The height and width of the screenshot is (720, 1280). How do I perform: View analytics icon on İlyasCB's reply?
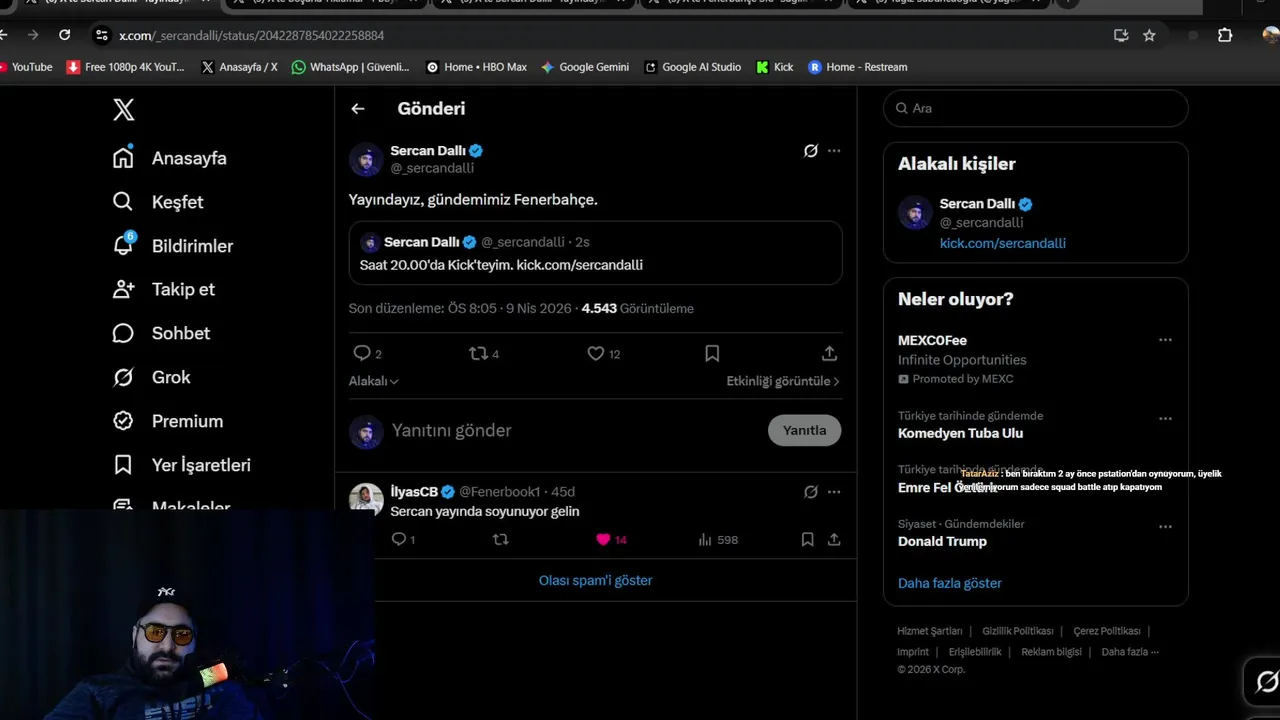[x=705, y=540]
